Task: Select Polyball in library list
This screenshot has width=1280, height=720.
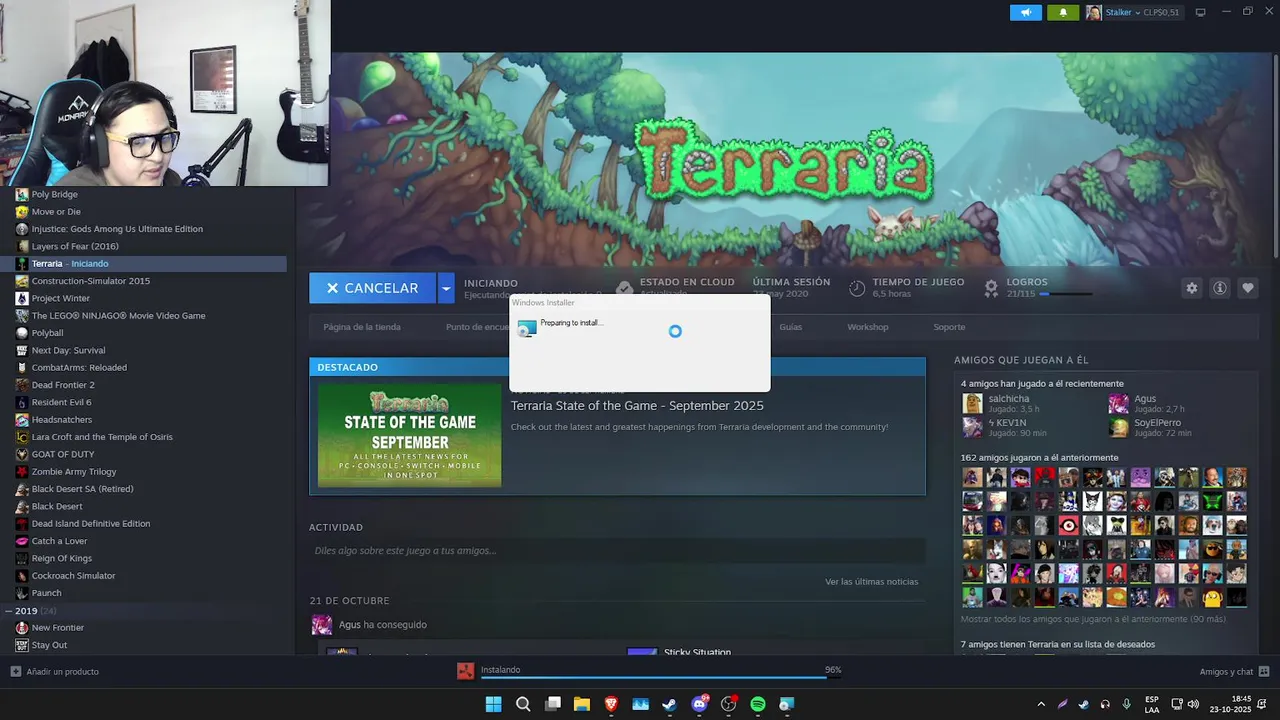Action: coord(47,333)
